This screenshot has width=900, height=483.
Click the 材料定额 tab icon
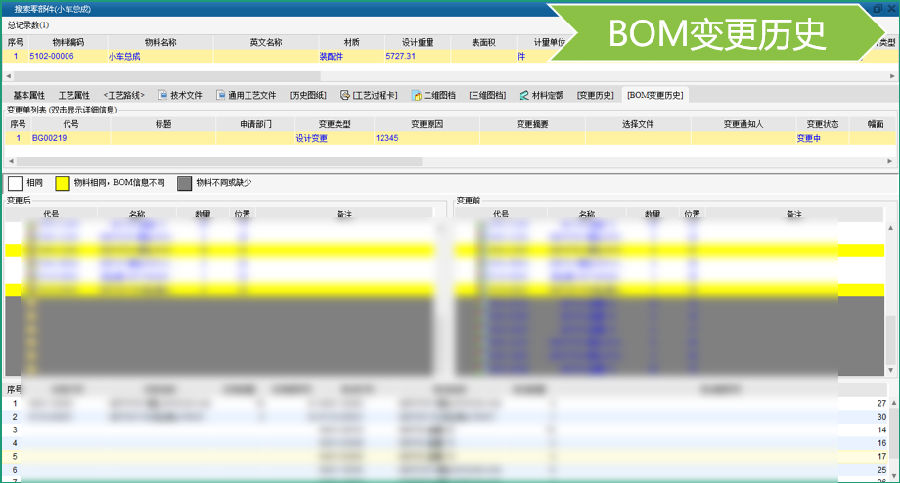point(524,95)
